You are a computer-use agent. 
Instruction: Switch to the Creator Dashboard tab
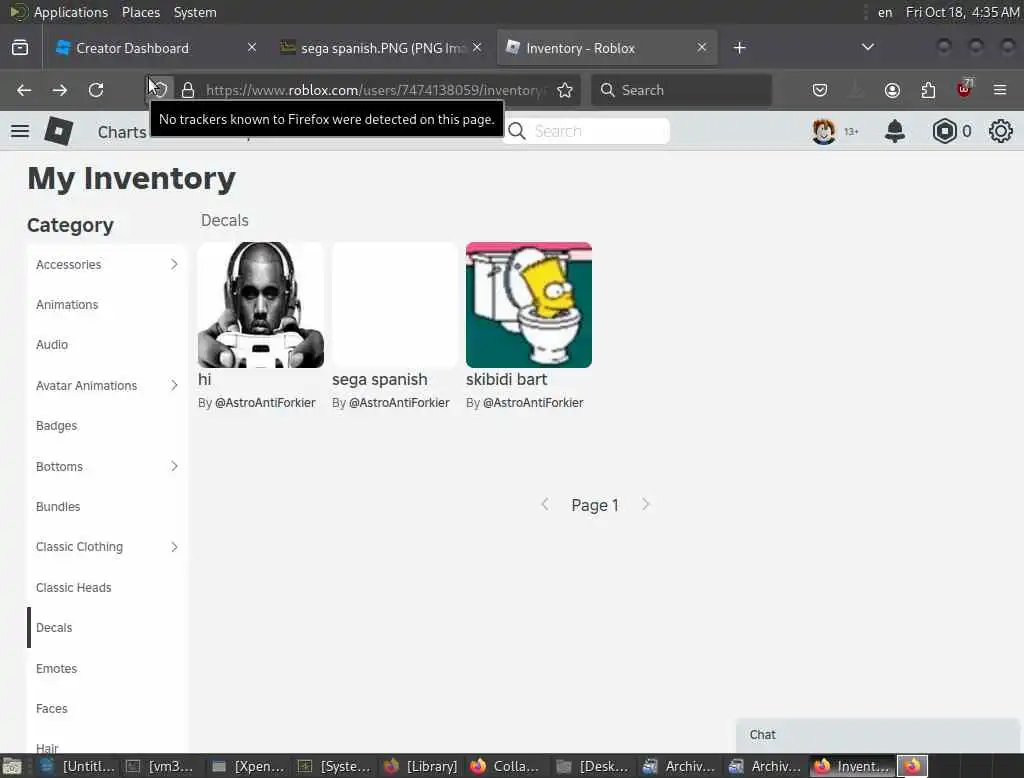(157, 48)
